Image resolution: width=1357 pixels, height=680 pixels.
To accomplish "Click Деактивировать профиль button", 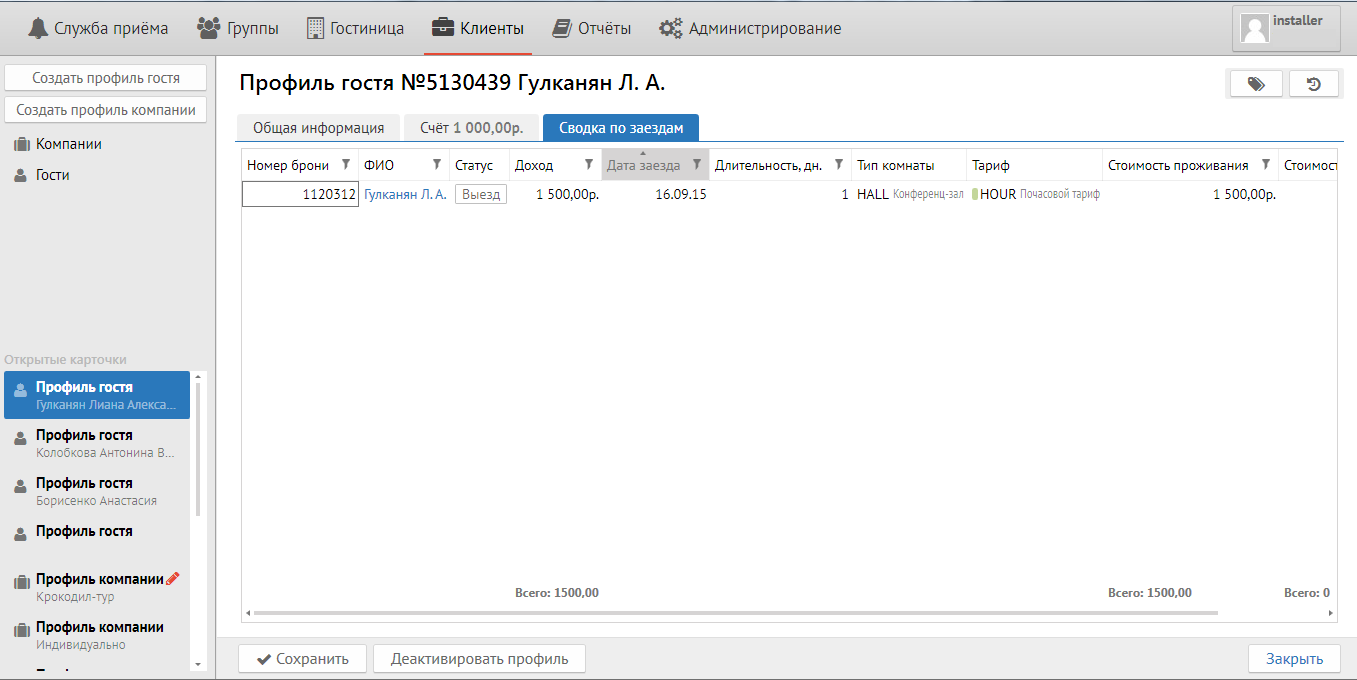I will (479, 659).
